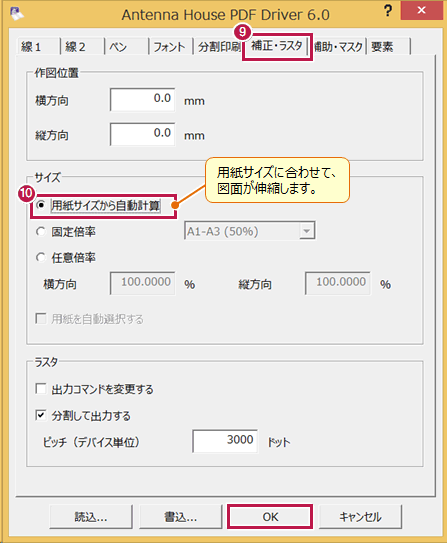
Task: Toggle 用紙を自動選択する checkbox
Action: click(x=41, y=318)
